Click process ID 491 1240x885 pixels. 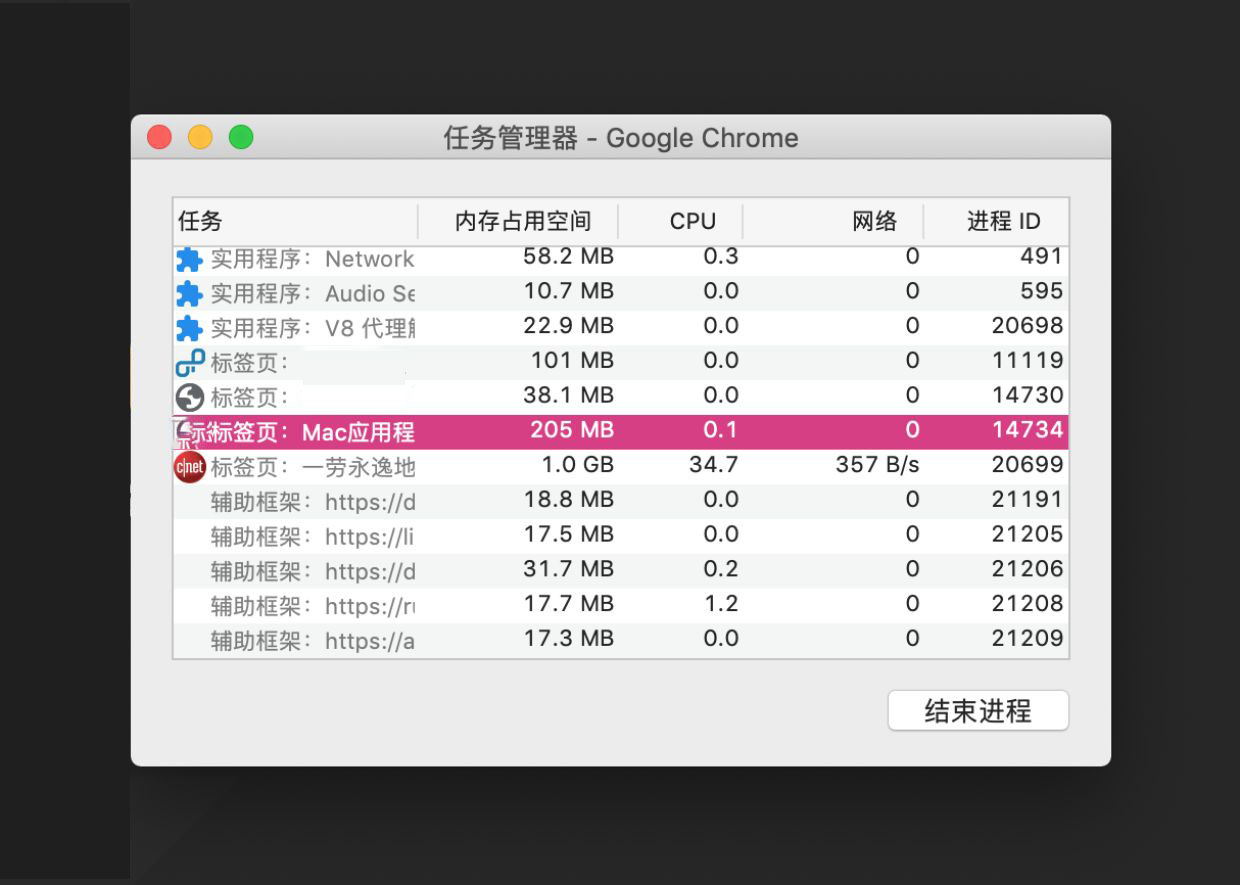(1041, 257)
